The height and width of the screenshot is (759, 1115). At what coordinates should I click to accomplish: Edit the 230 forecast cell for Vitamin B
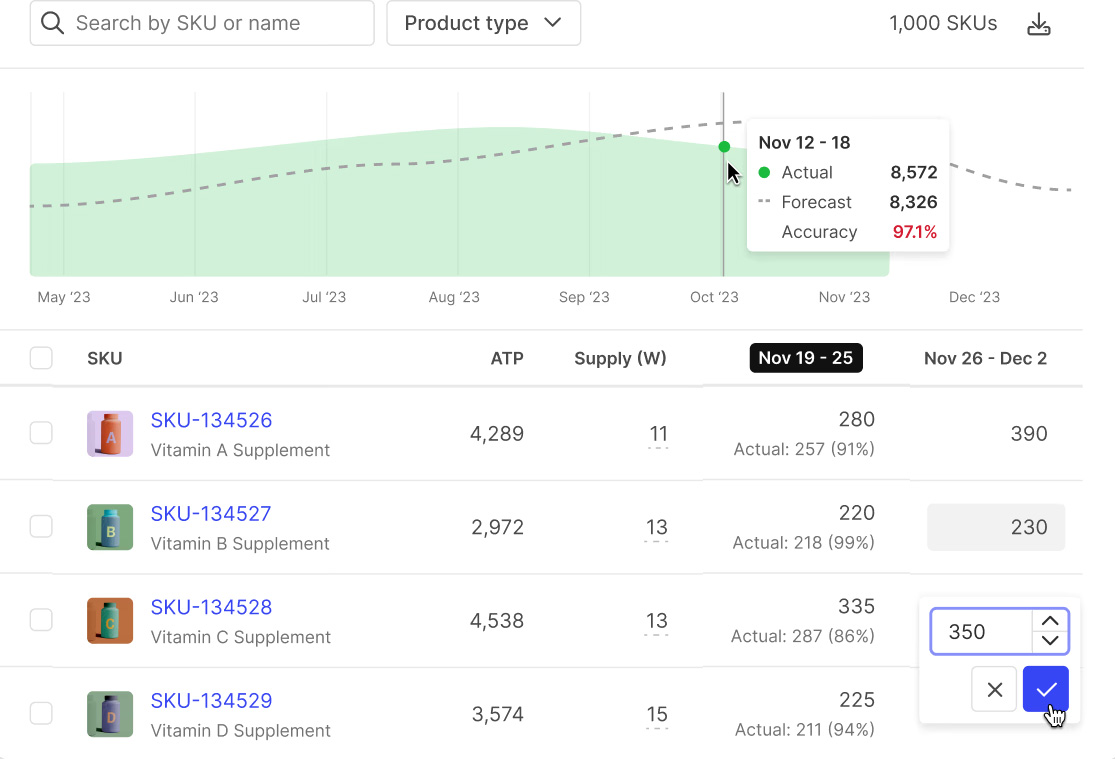996,527
